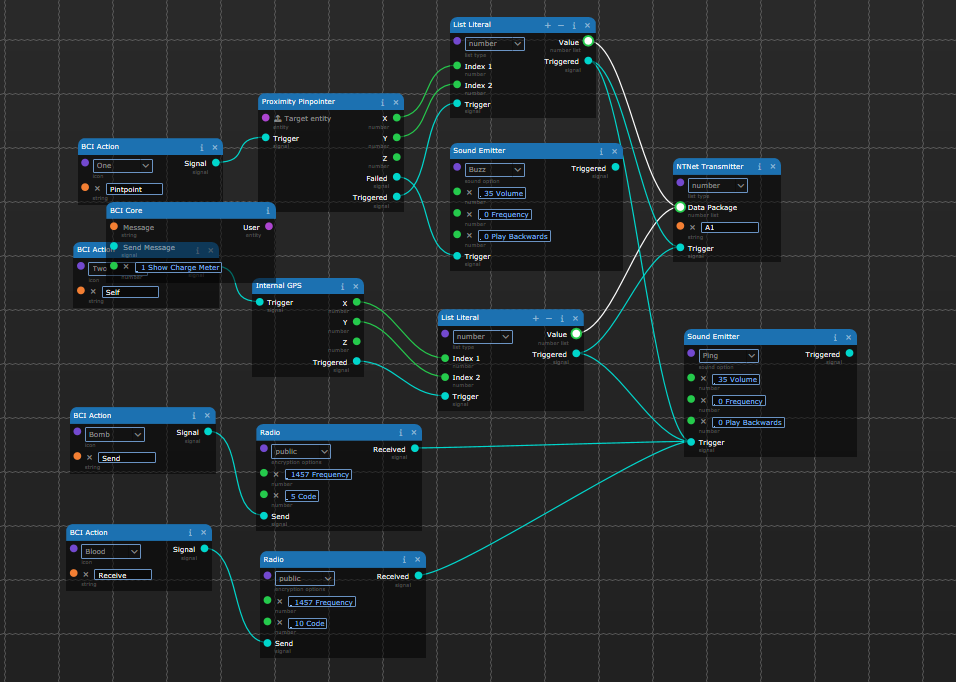
Task: Click the info icon on the Buzz Sound Emitter
Action: click(601, 150)
